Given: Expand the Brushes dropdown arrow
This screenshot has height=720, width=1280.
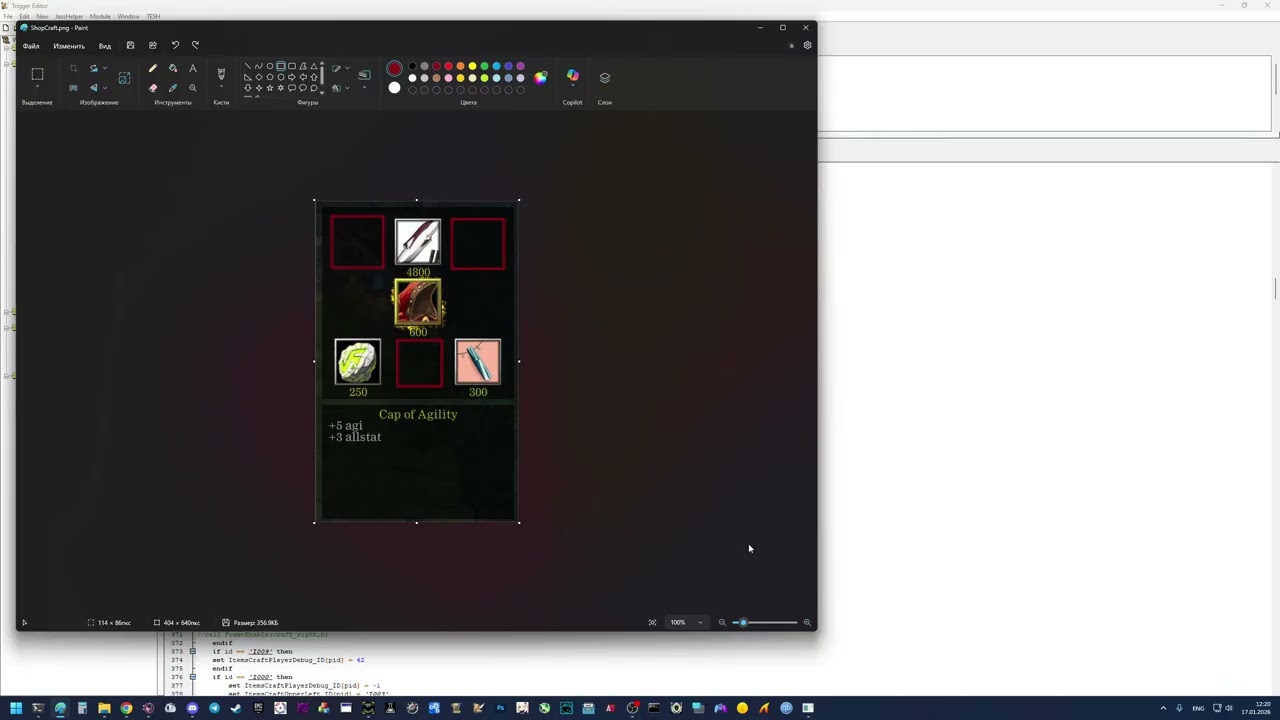Looking at the screenshot, I should 221,87.
